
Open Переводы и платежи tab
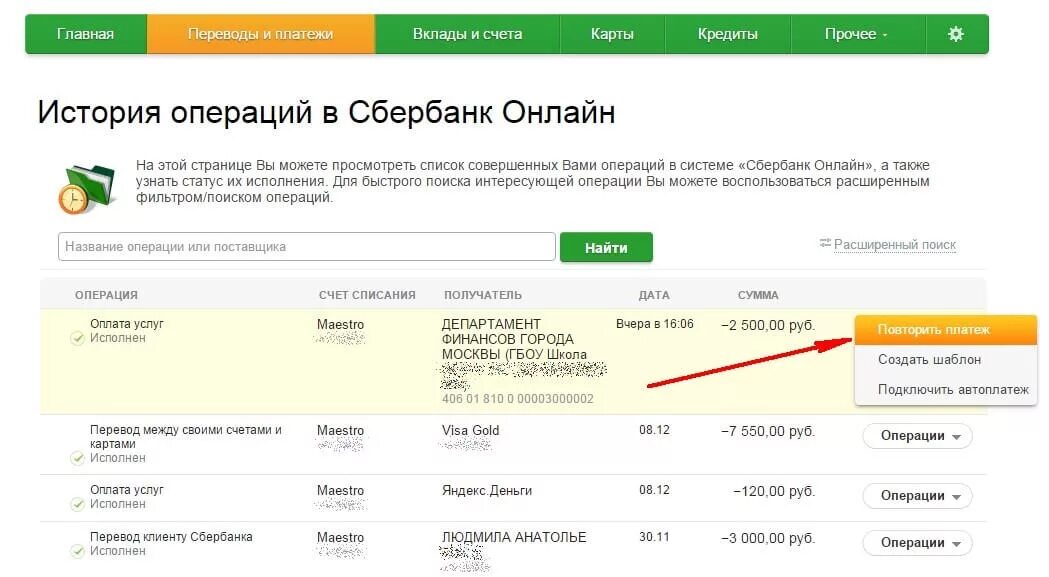(260, 34)
